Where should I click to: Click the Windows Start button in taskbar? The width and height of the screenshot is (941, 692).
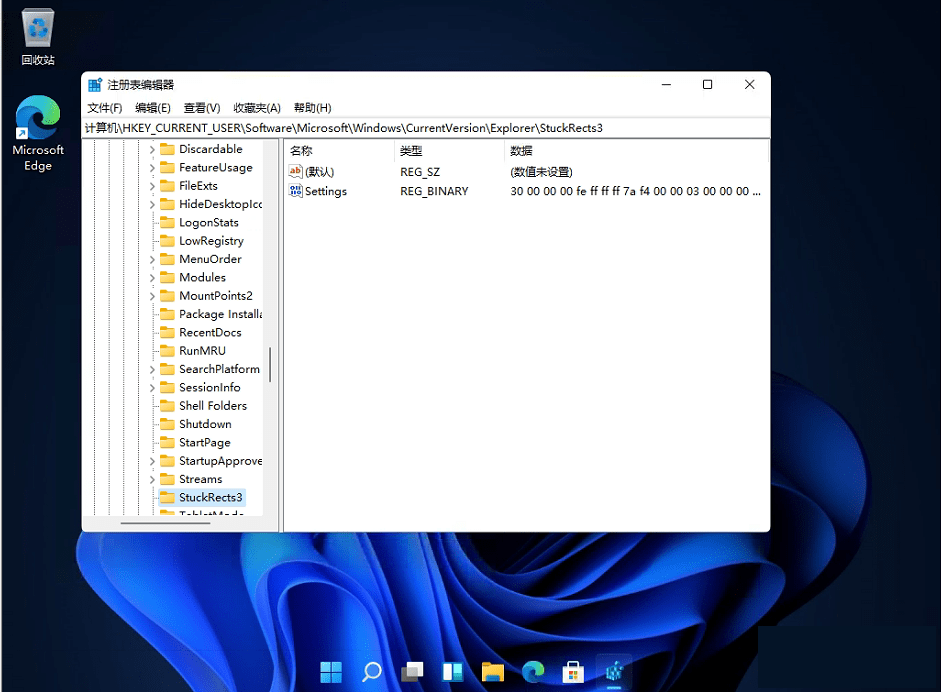click(331, 671)
